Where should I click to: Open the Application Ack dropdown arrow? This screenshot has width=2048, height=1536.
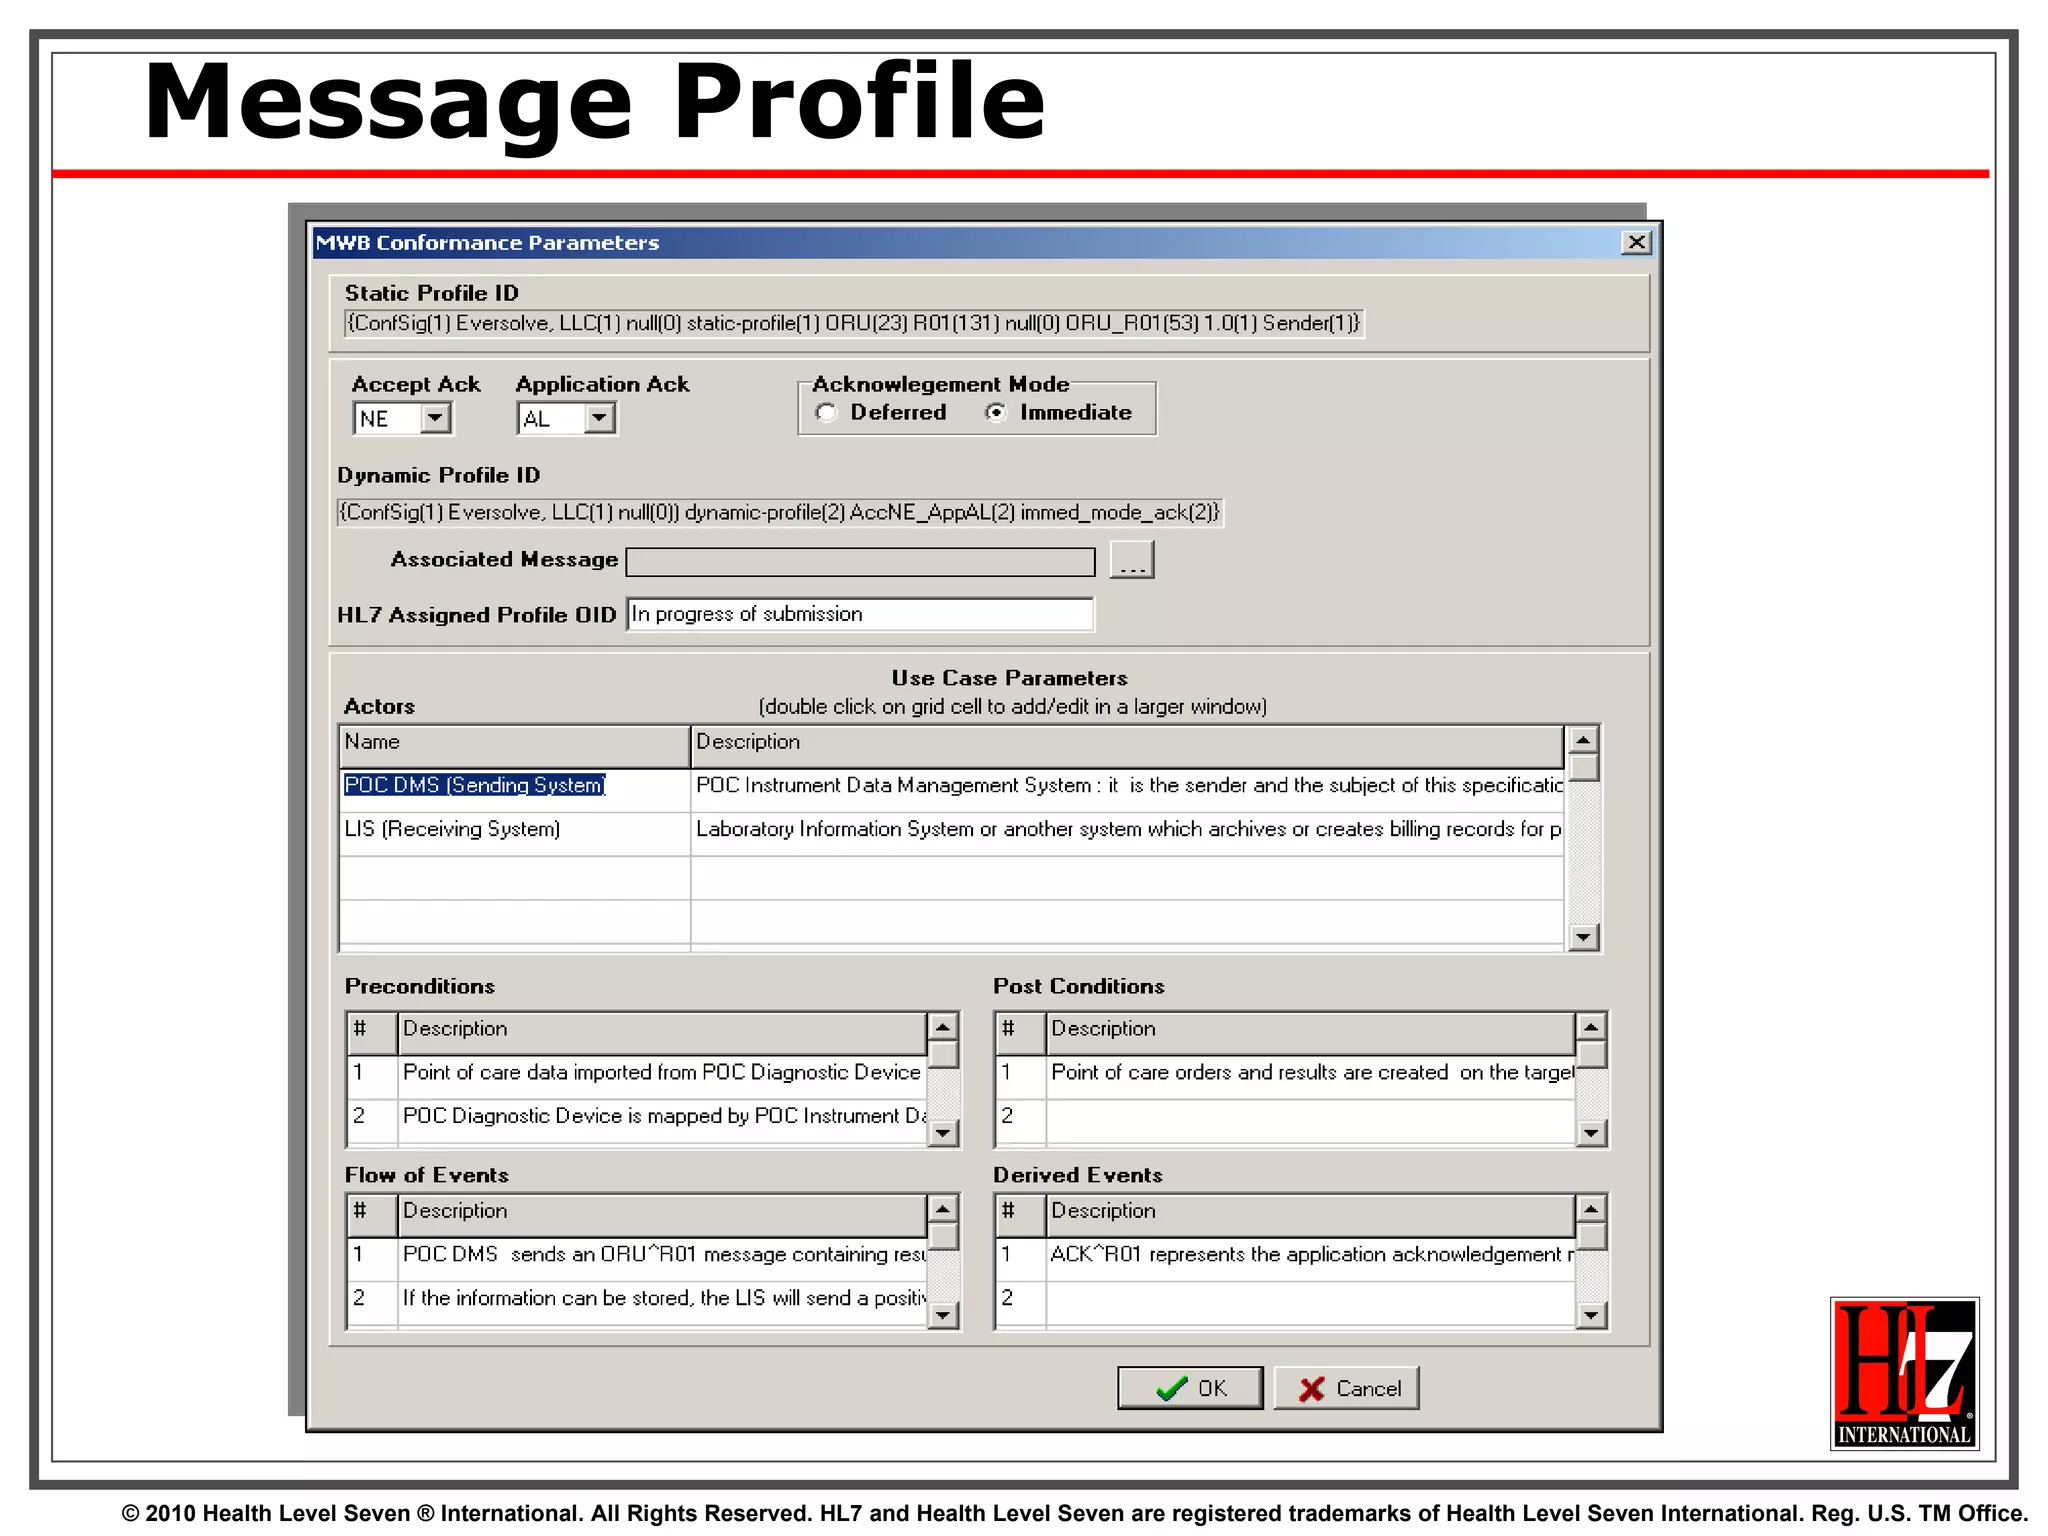599,418
